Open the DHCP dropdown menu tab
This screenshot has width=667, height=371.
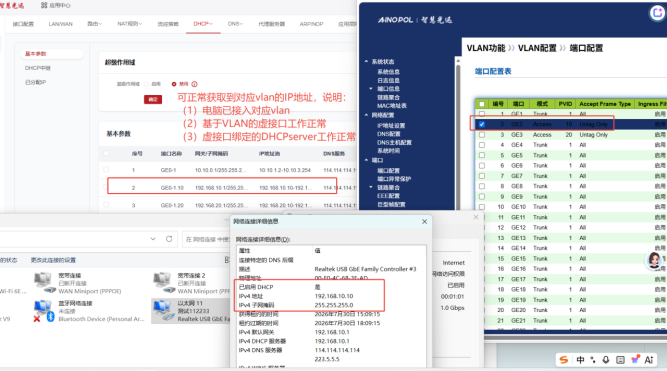click(x=203, y=24)
